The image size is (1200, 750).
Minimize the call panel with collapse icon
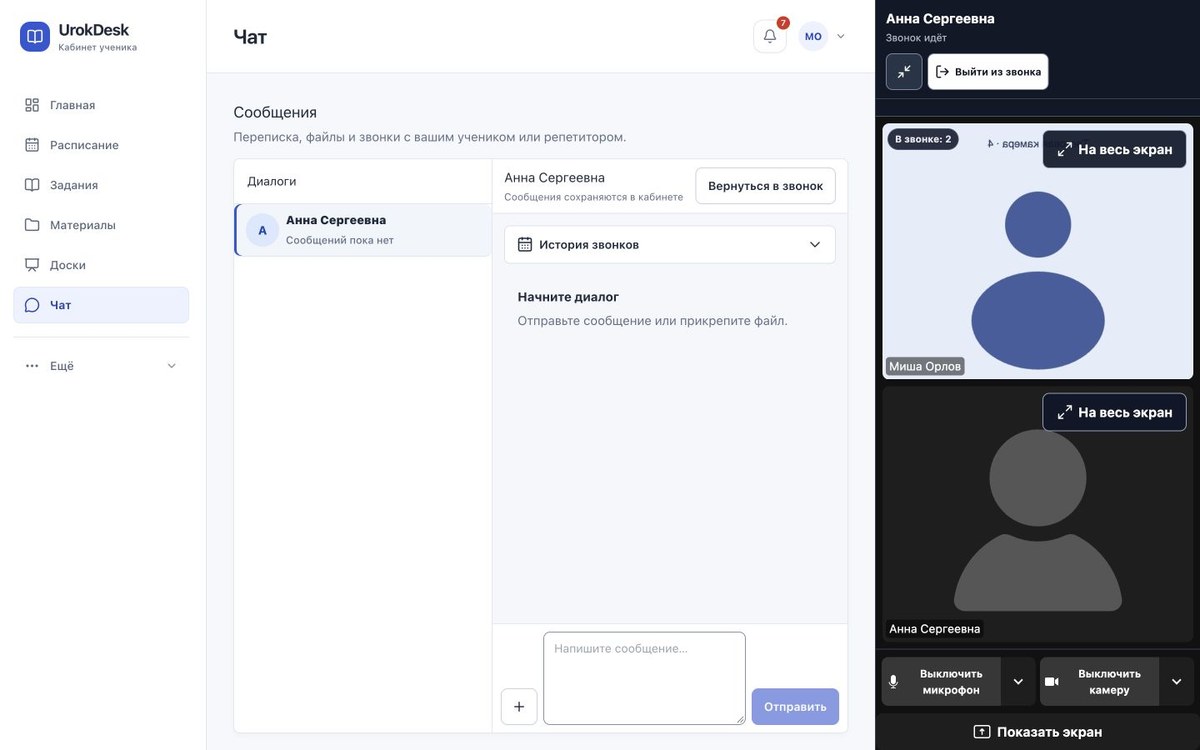tap(904, 72)
